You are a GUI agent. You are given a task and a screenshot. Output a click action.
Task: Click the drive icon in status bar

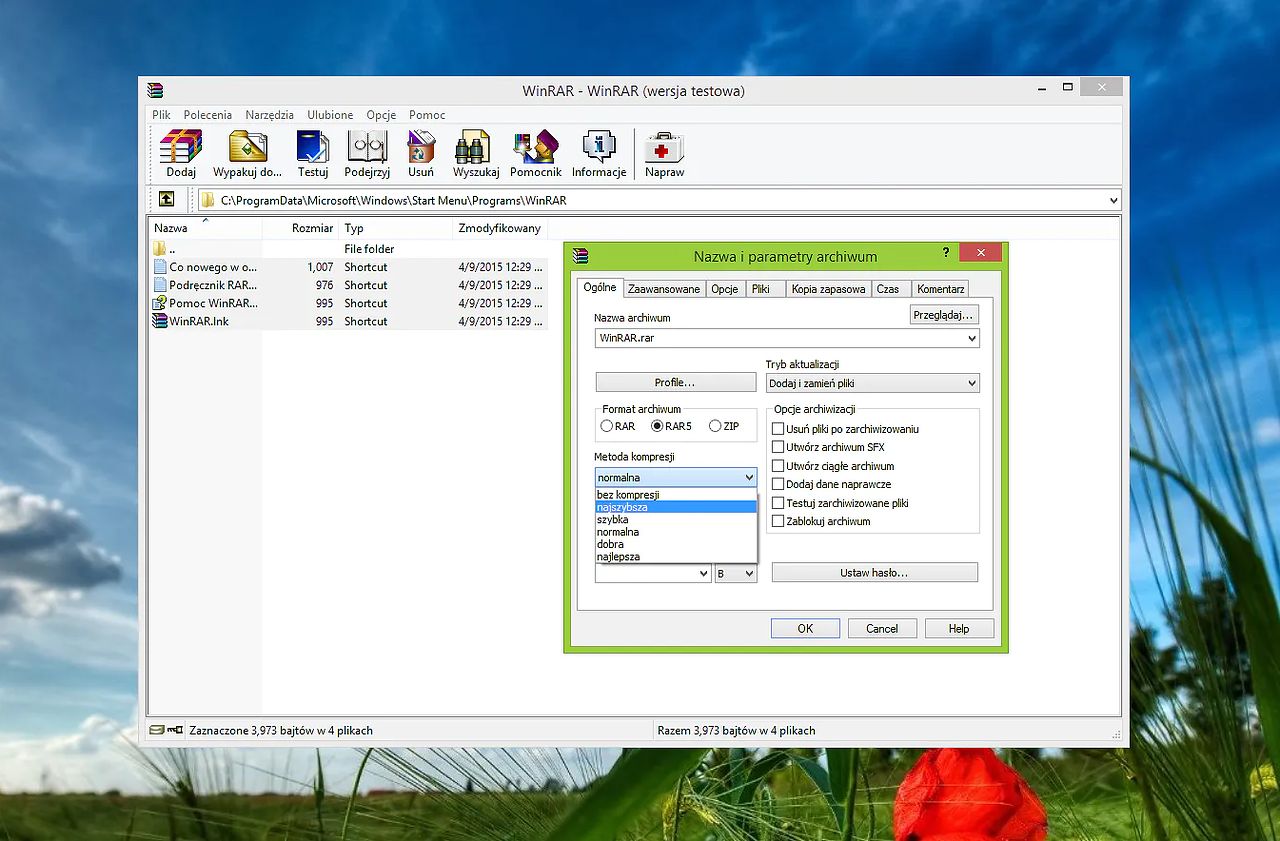pyautogui.click(x=157, y=730)
